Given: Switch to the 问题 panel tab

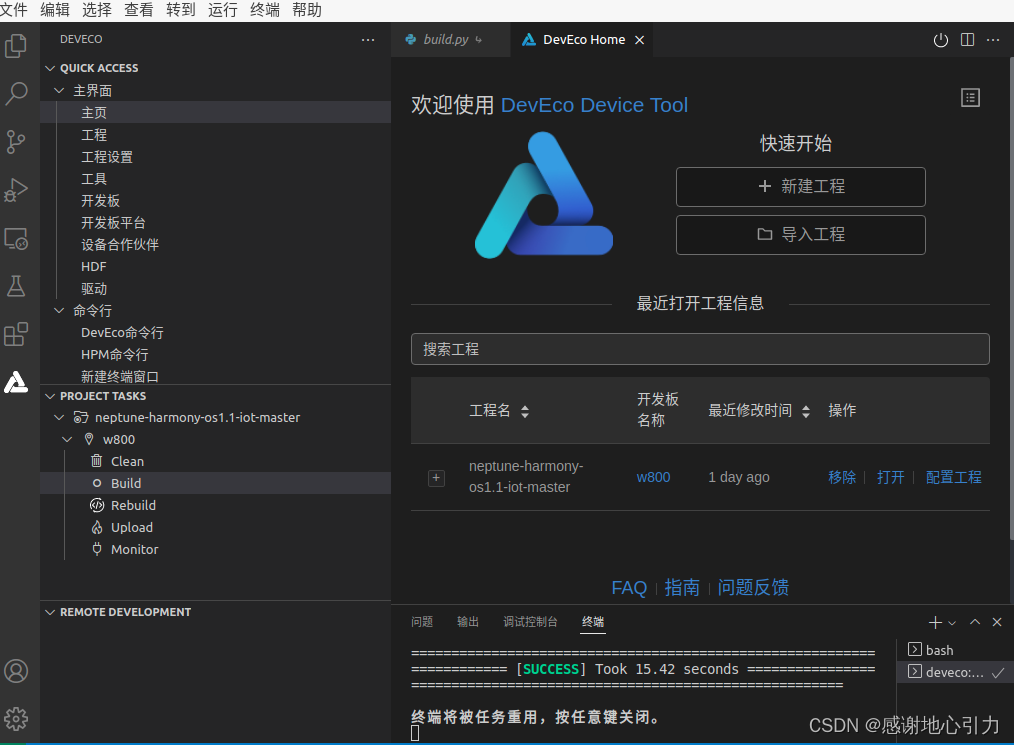Looking at the screenshot, I should (422, 621).
